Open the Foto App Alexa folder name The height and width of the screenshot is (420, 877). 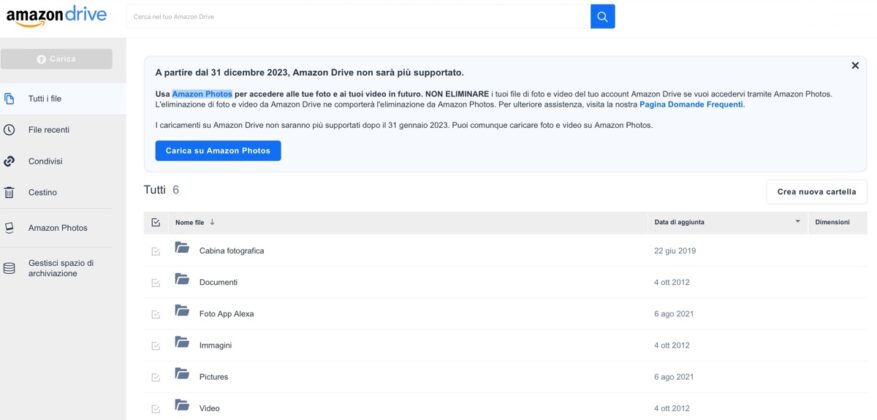227,314
